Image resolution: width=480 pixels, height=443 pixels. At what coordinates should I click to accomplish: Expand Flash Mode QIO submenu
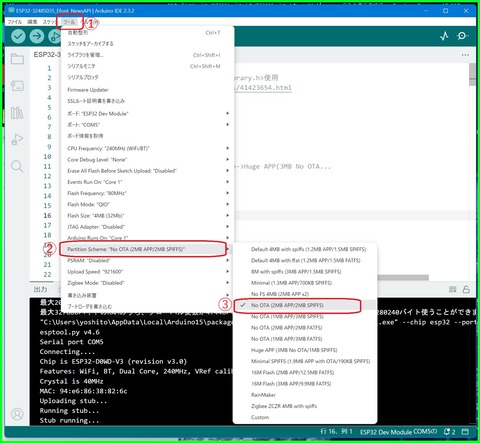[147, 204]
